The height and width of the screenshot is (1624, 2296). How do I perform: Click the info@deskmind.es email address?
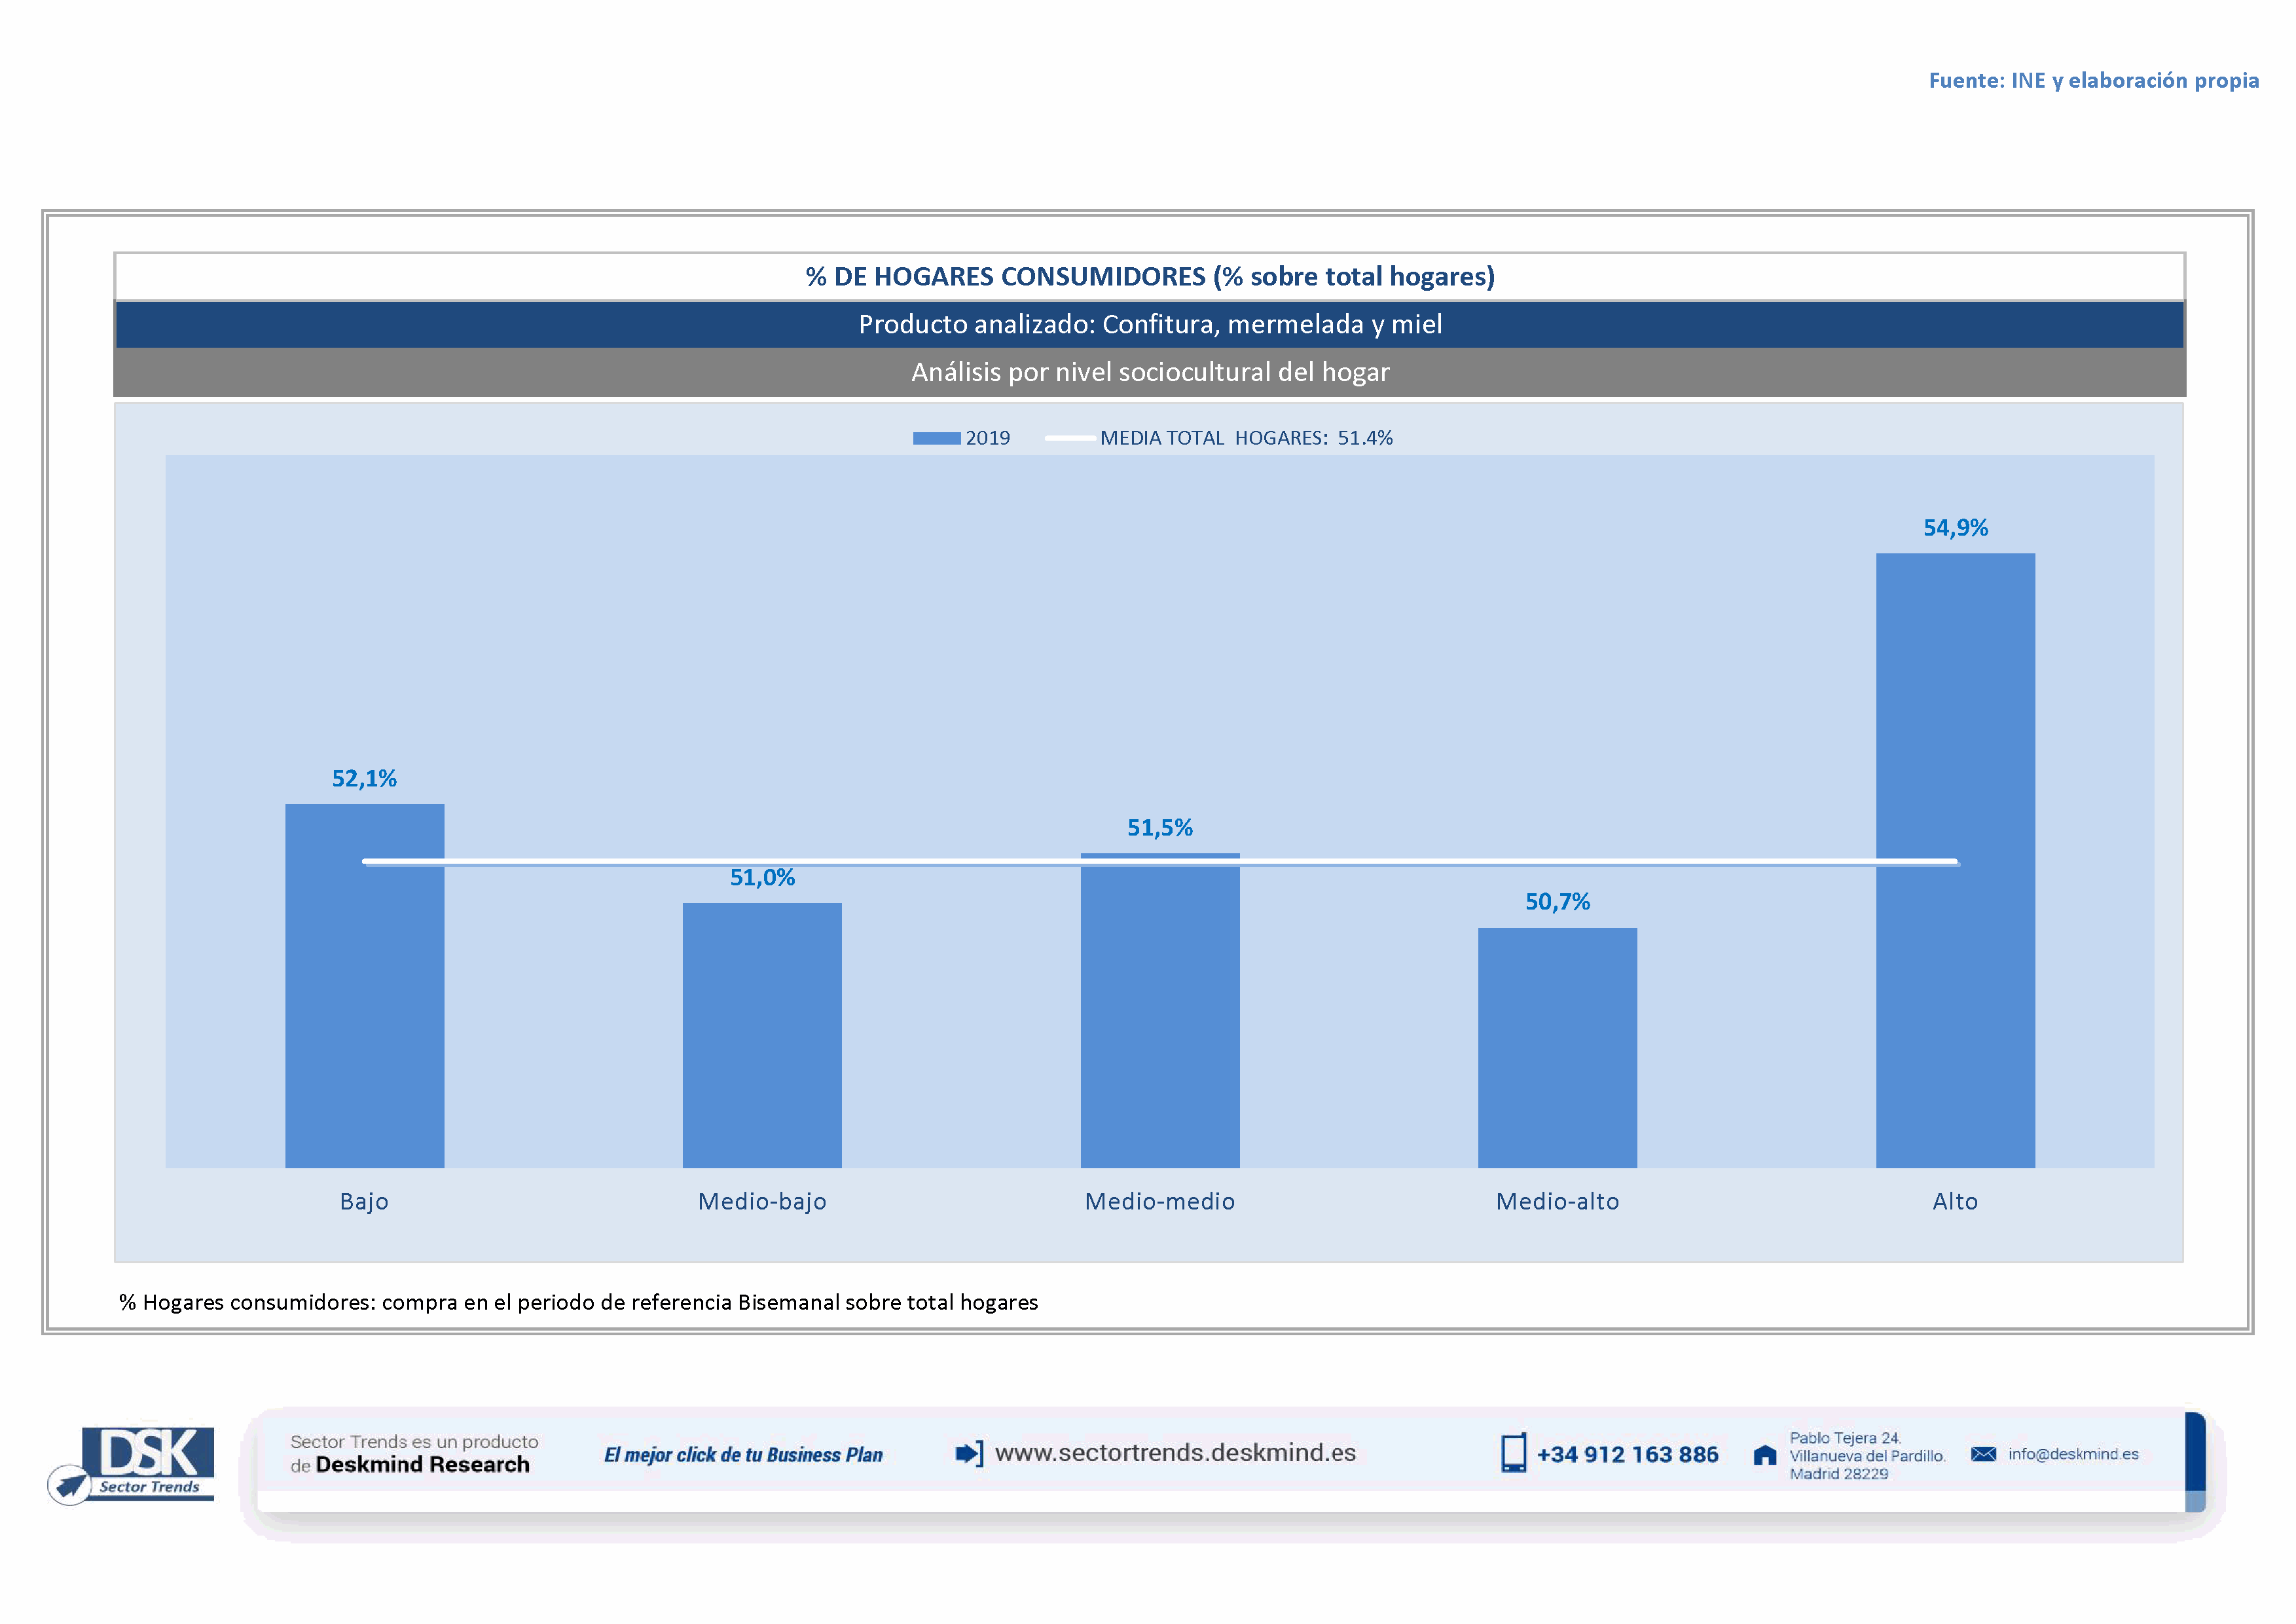coord(2073,1454)
